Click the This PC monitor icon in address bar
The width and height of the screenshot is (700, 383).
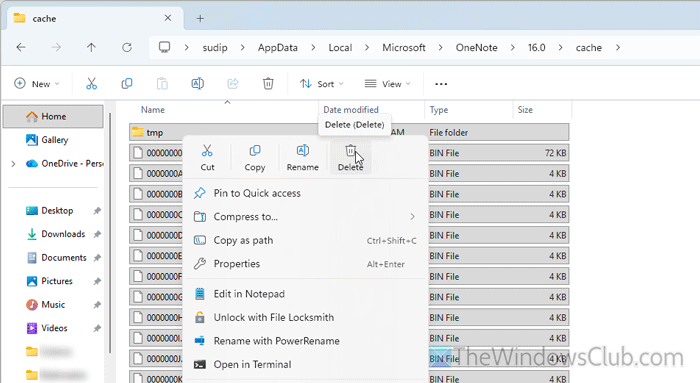(165, 47)
